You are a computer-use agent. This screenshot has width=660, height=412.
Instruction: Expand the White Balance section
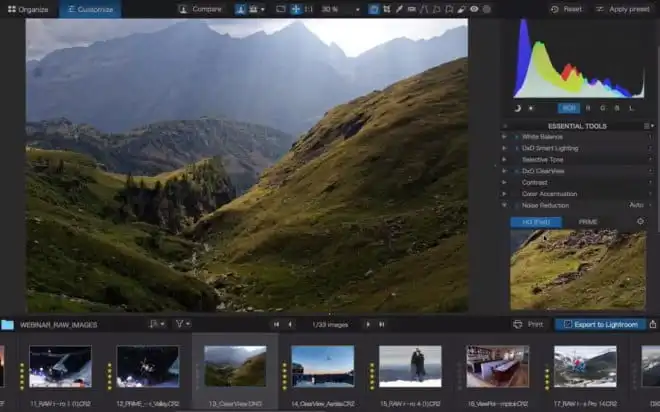504,137
